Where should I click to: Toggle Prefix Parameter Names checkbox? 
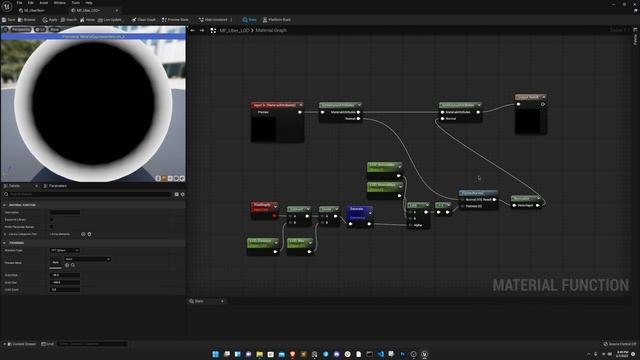51,227
